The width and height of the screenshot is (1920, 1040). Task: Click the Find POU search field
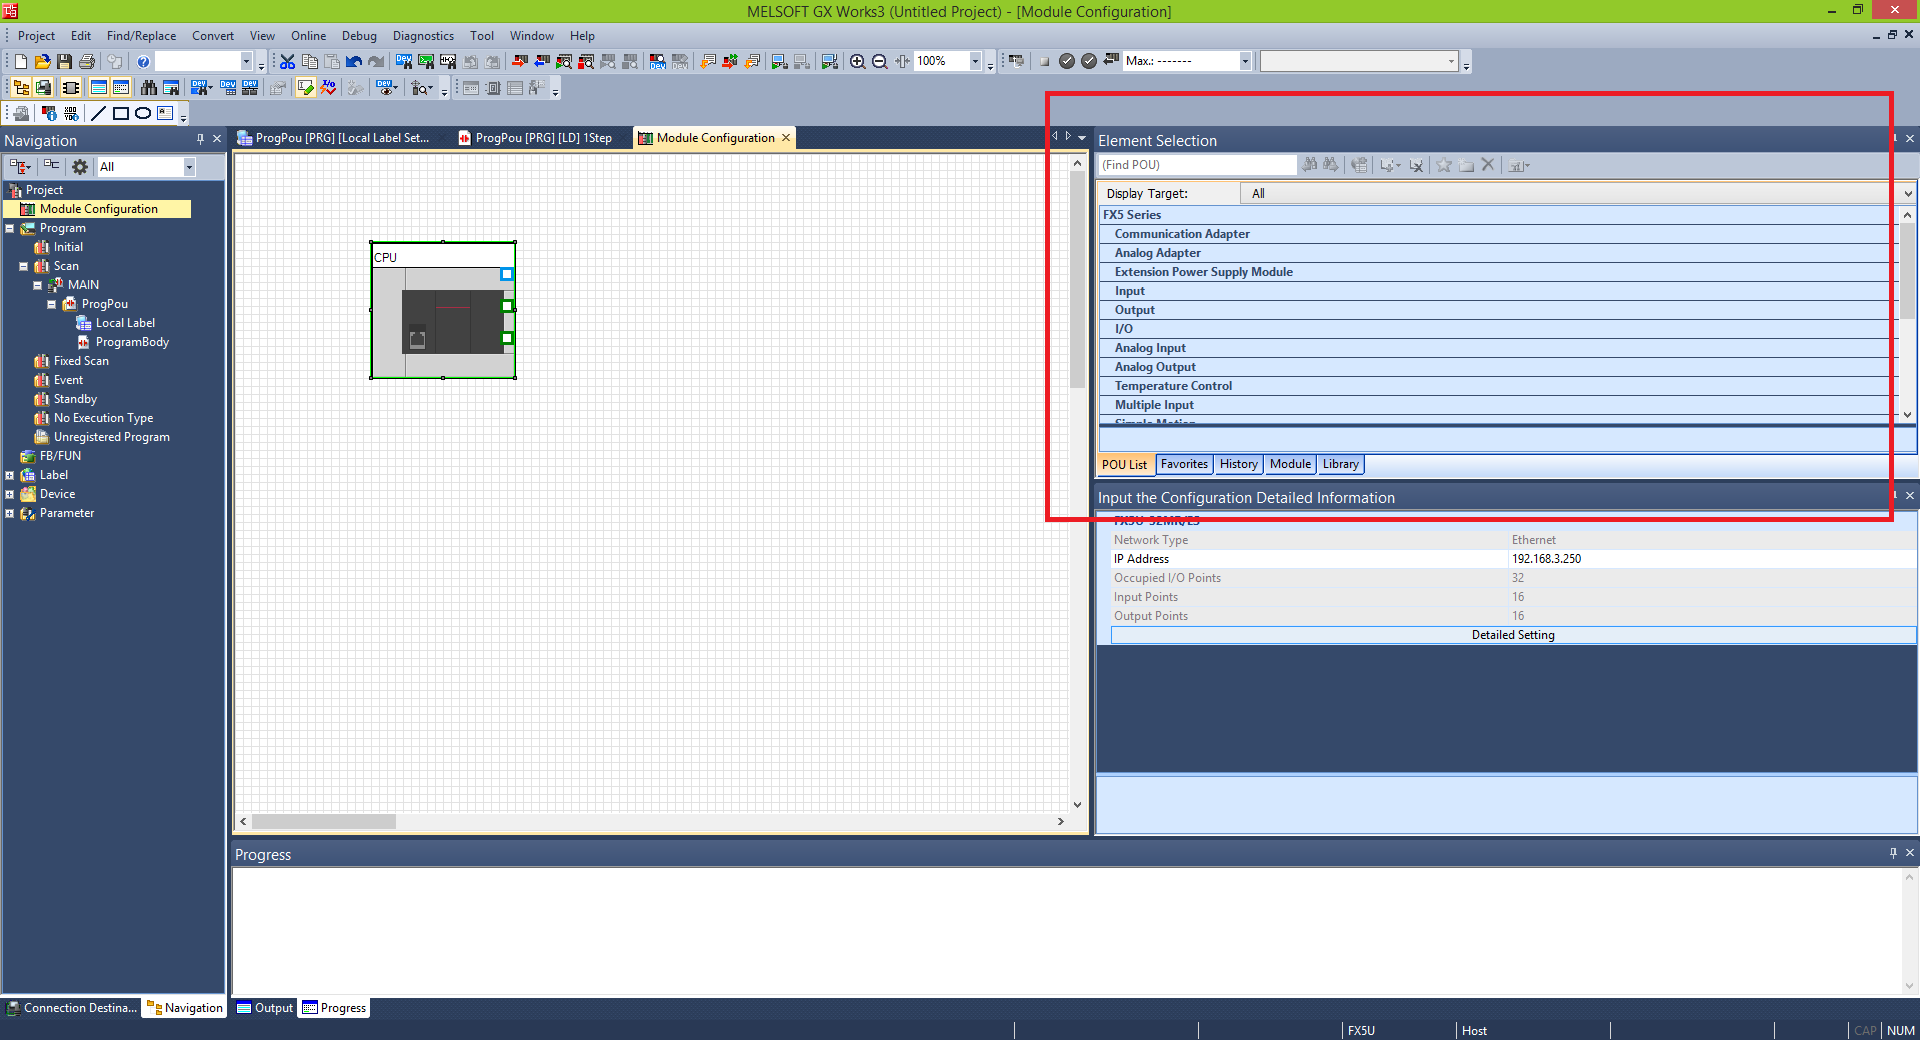1197,165
